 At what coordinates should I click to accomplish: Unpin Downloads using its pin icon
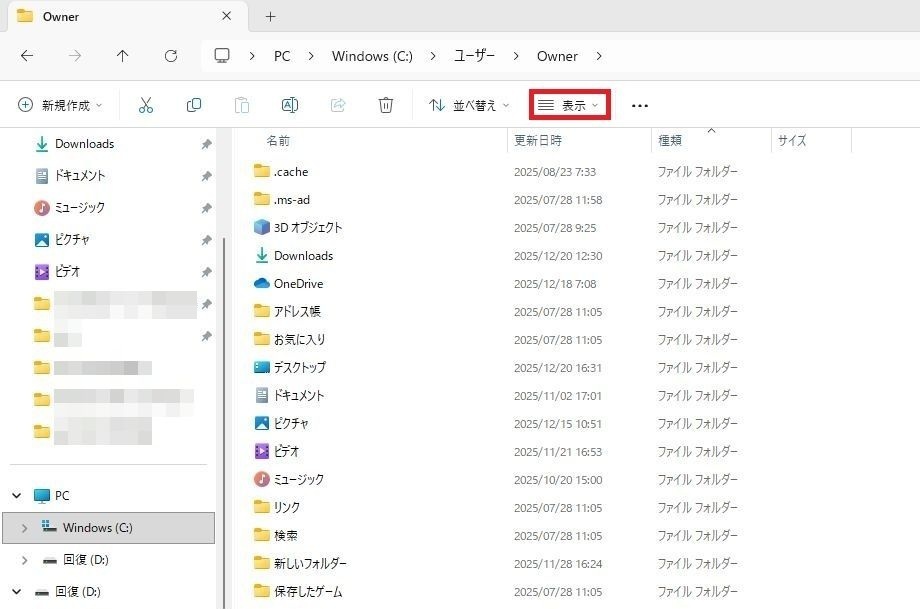coord(206,144)
